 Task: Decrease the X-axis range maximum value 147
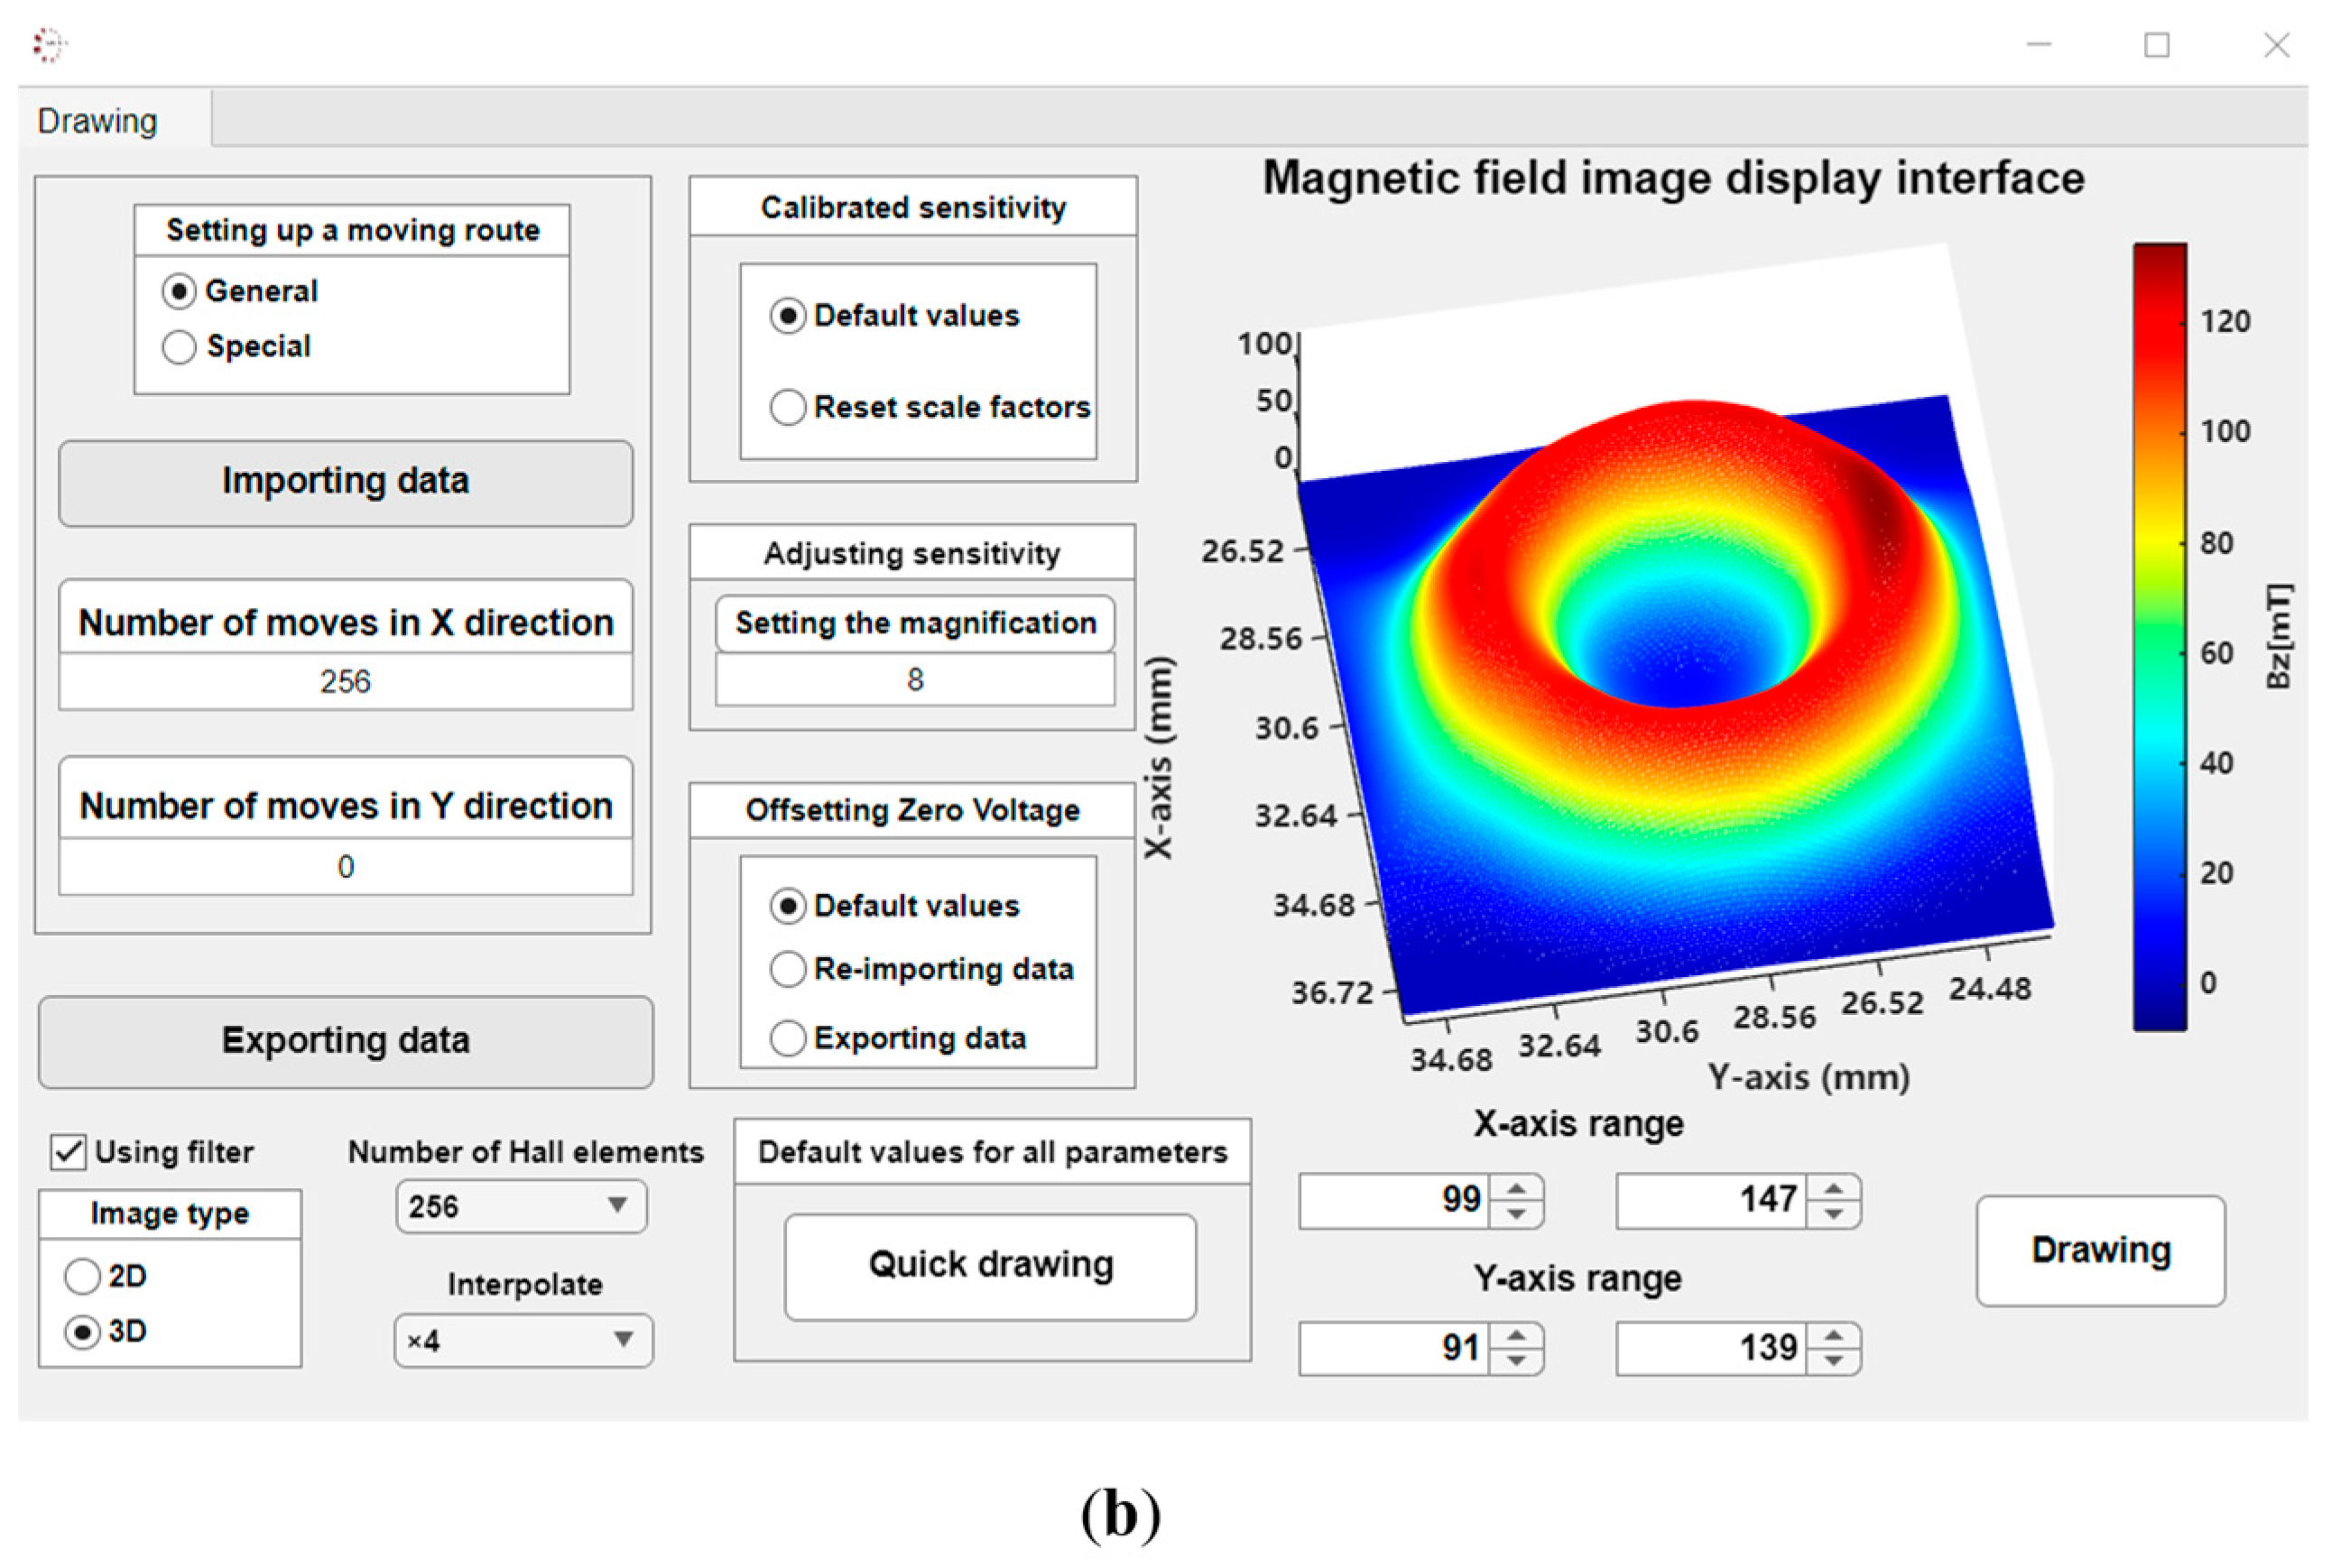(1833, 1213)
